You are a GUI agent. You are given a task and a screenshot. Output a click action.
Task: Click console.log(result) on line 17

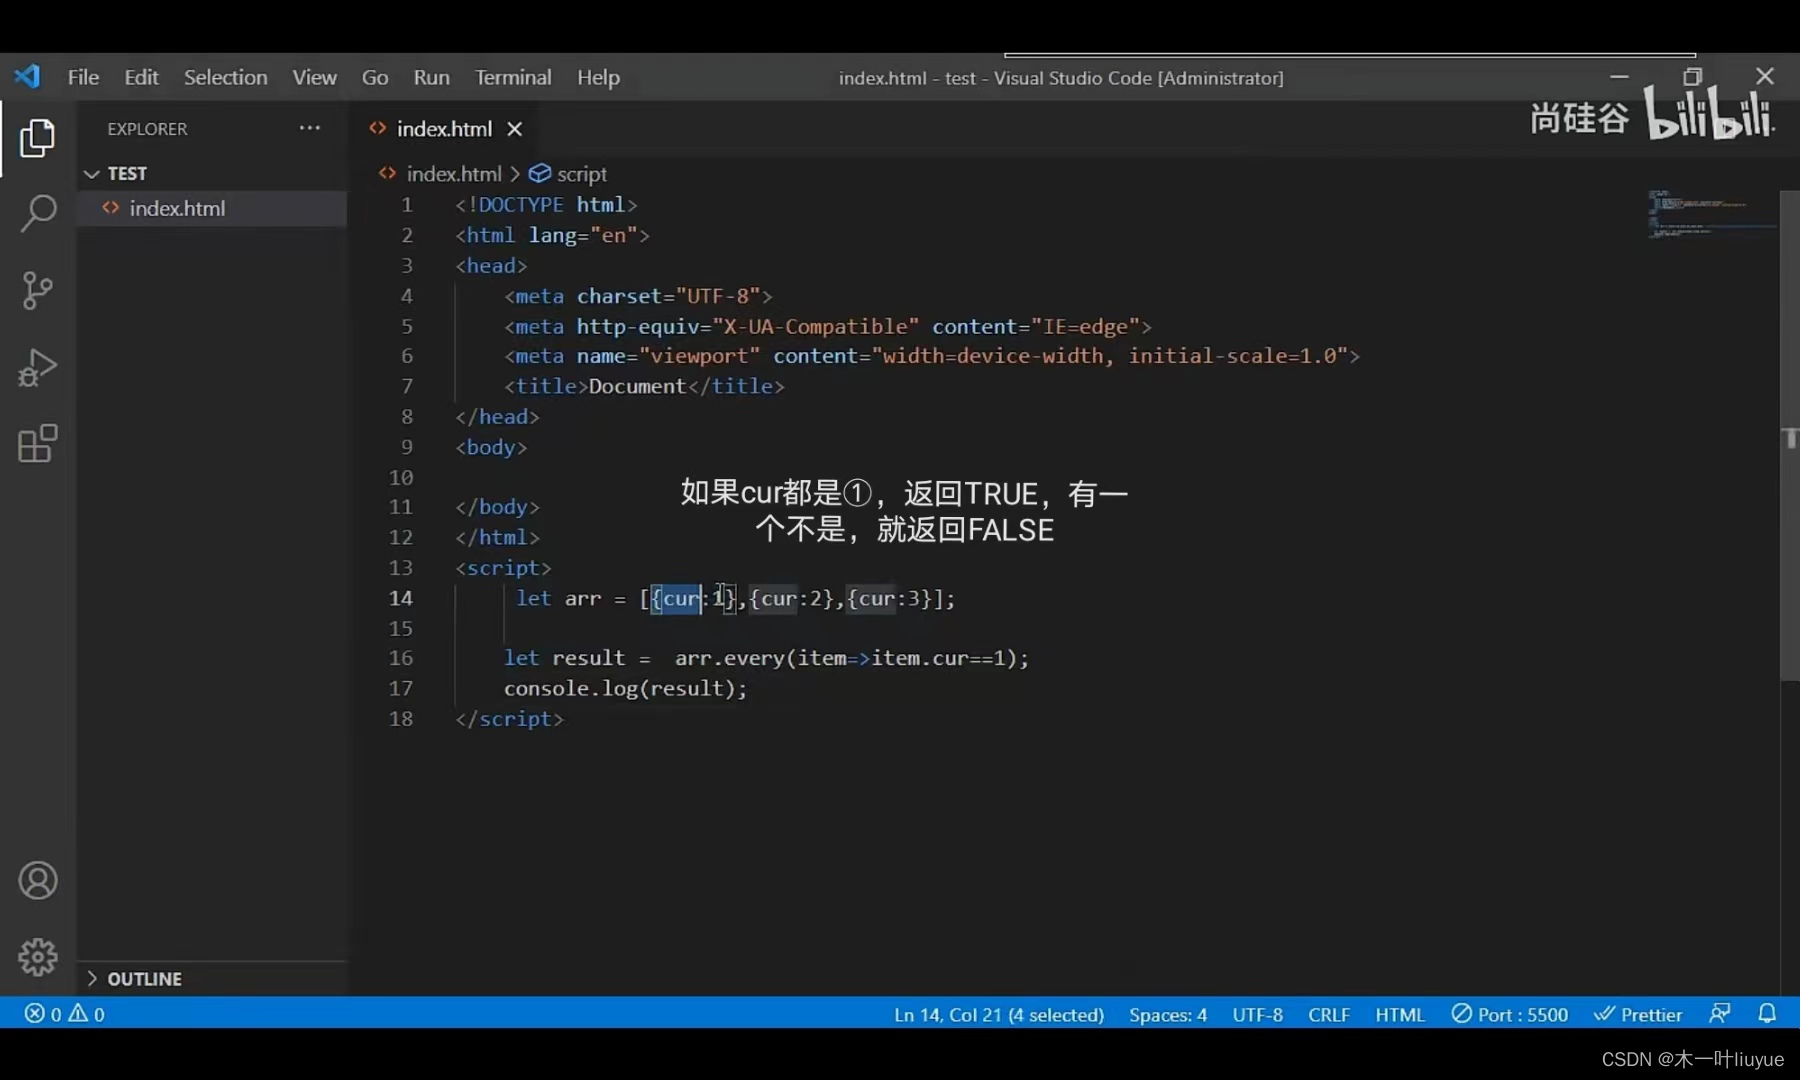[x=625, y=688]
